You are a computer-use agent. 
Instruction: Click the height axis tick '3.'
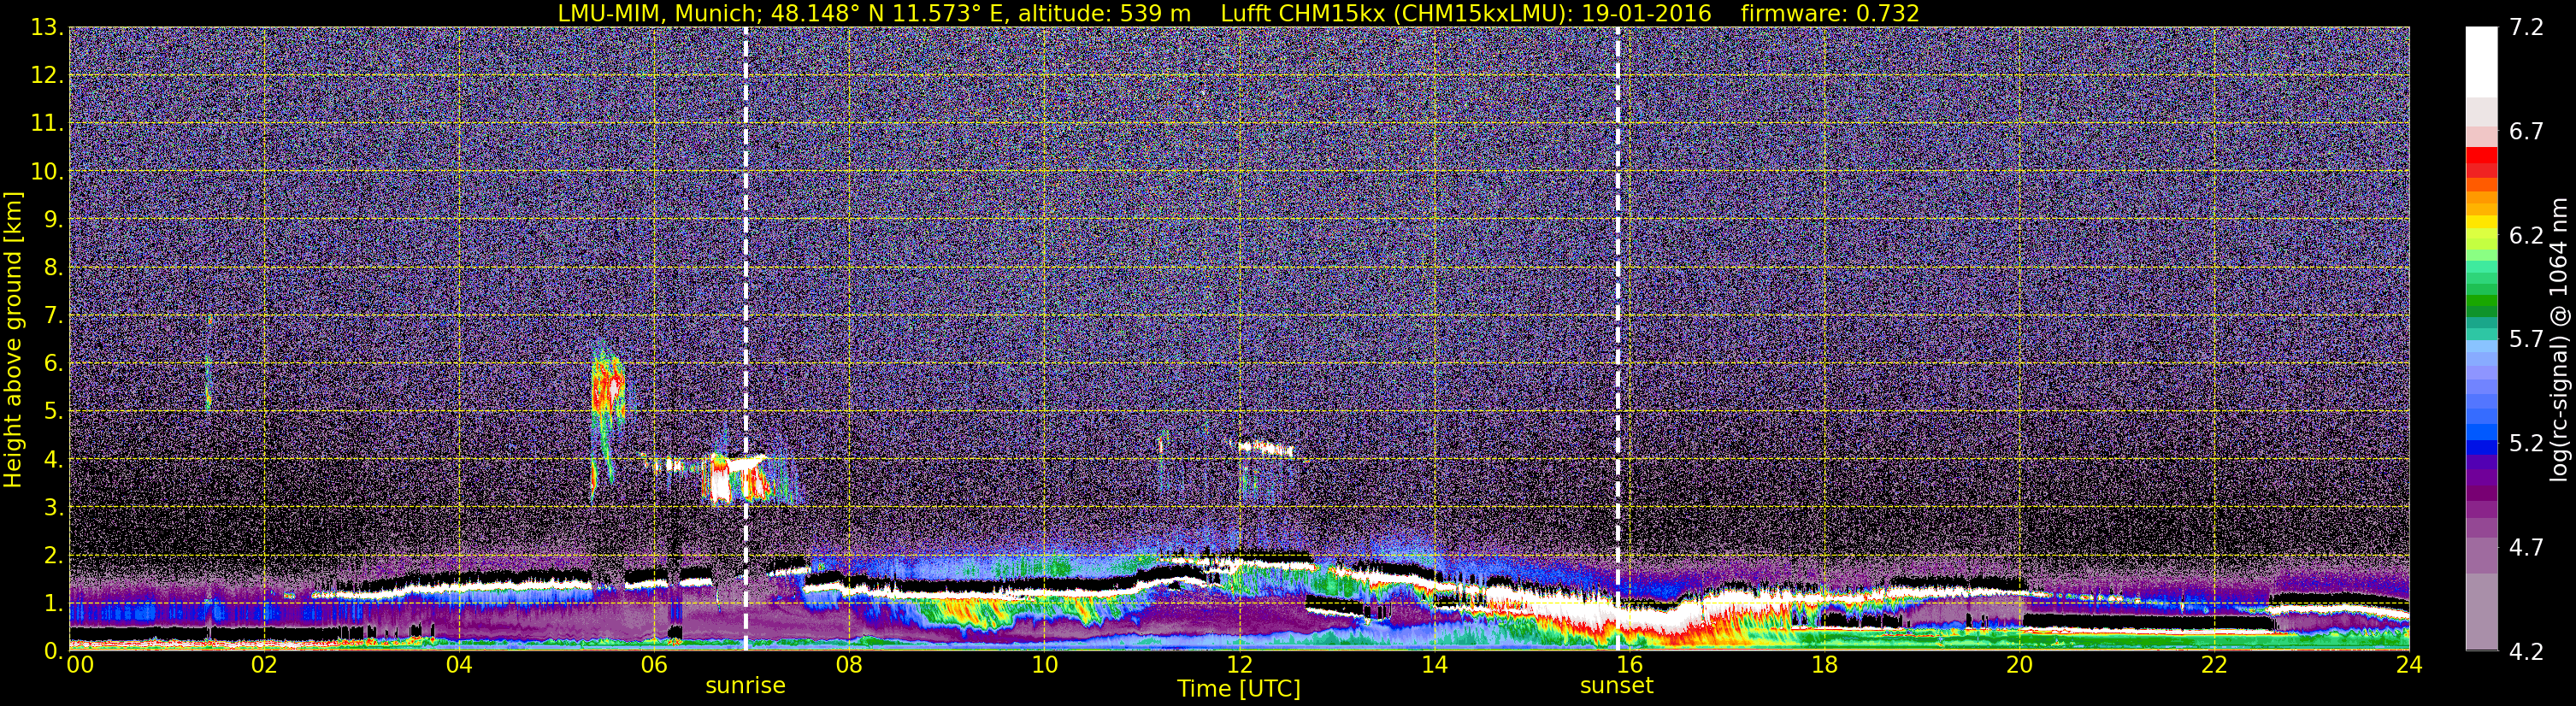coord(52,508)
